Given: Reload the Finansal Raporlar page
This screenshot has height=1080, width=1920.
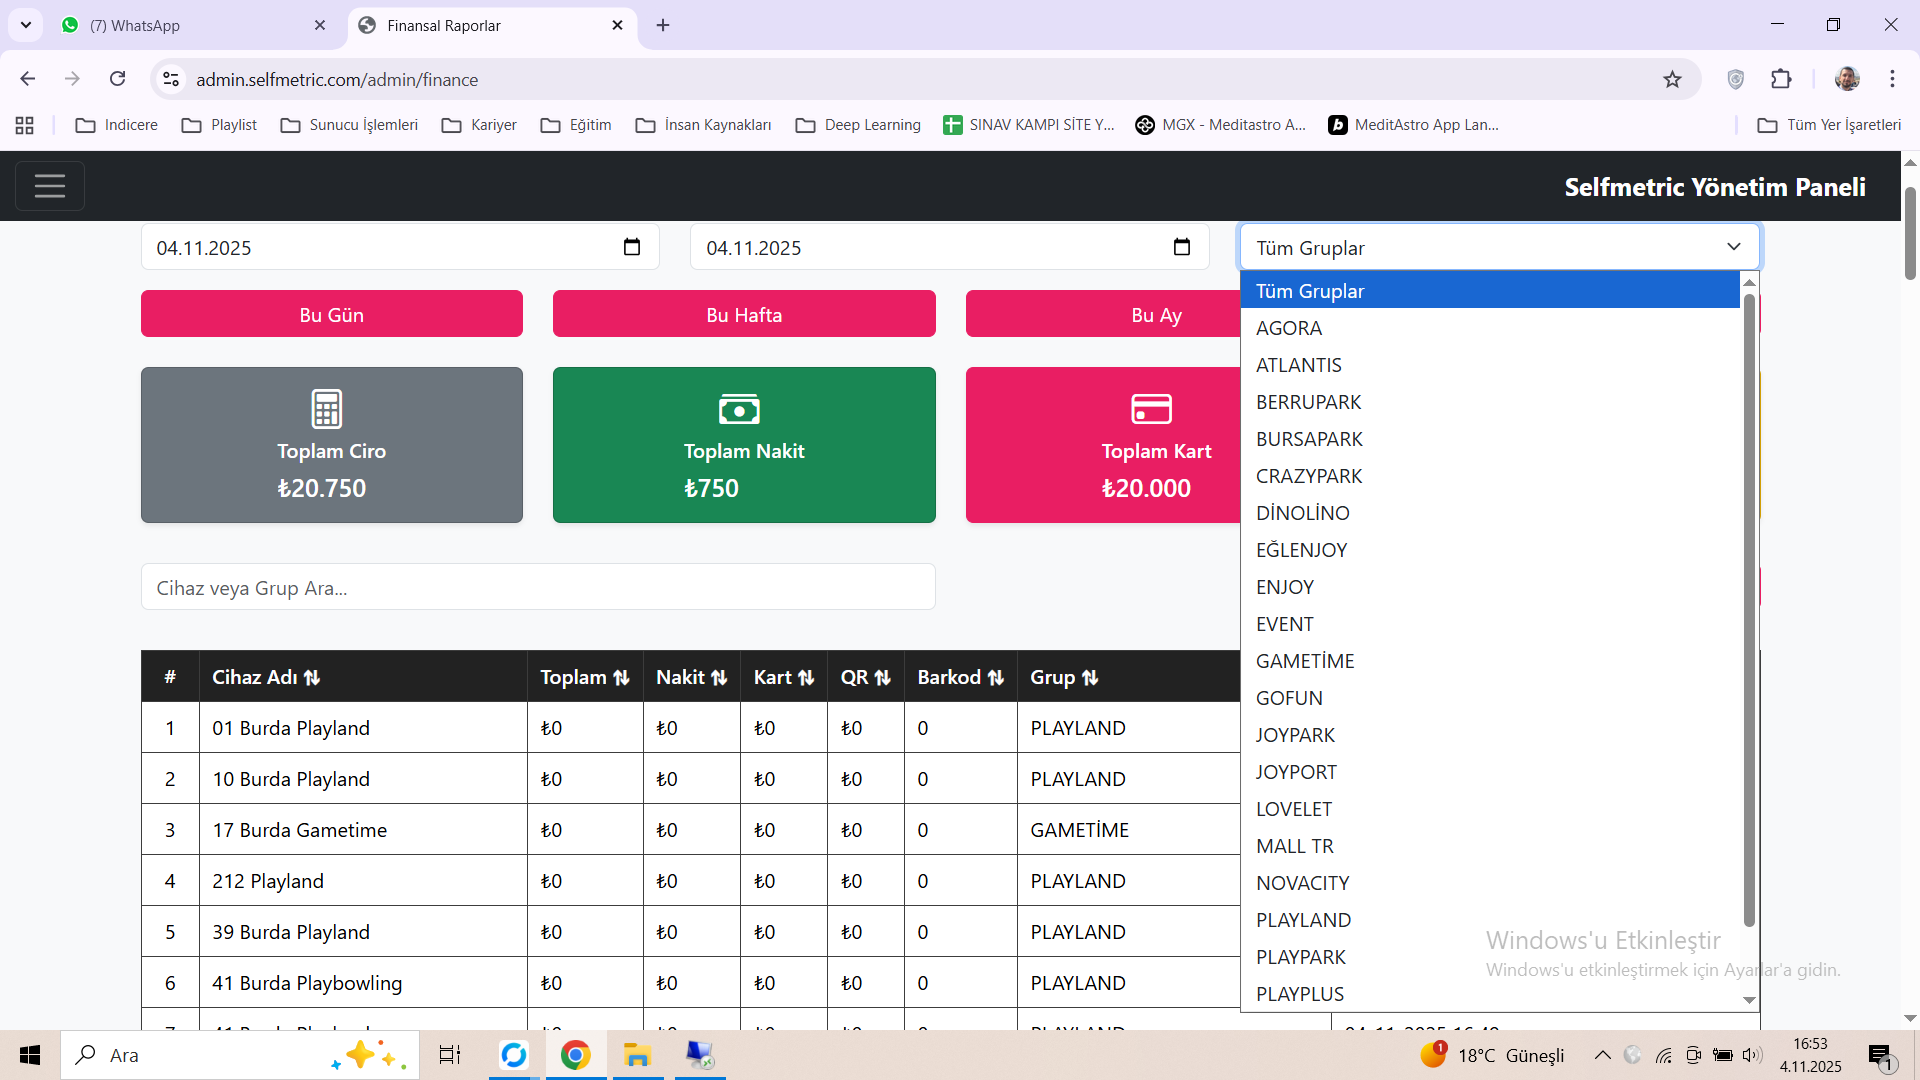Looking at the screenshot, I should 117,79.
